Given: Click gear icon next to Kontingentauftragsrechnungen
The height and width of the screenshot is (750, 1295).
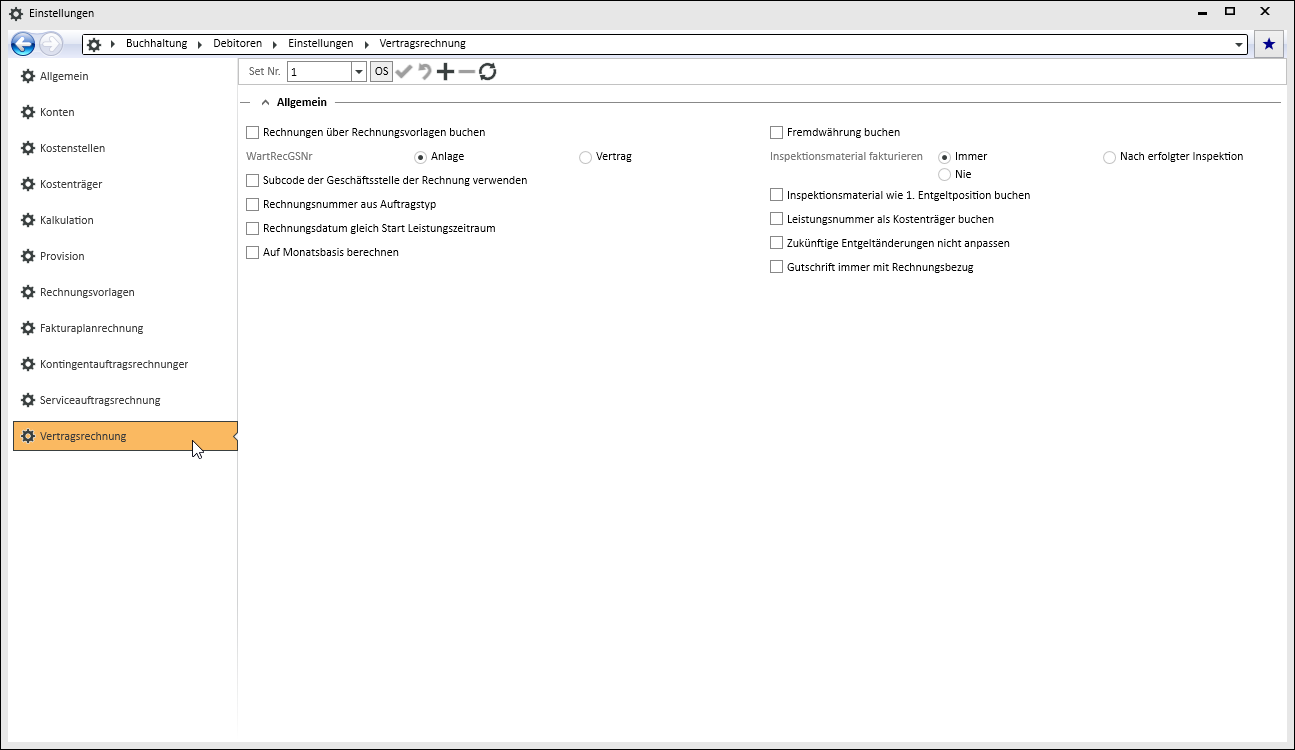Looking at the screenshot, I should (x=28, y=364).
